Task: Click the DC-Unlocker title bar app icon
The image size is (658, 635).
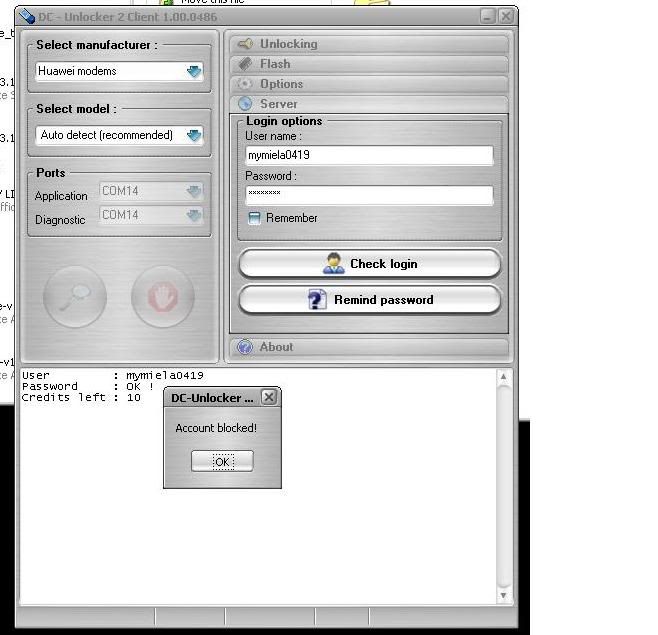Action: coord(27,16)
